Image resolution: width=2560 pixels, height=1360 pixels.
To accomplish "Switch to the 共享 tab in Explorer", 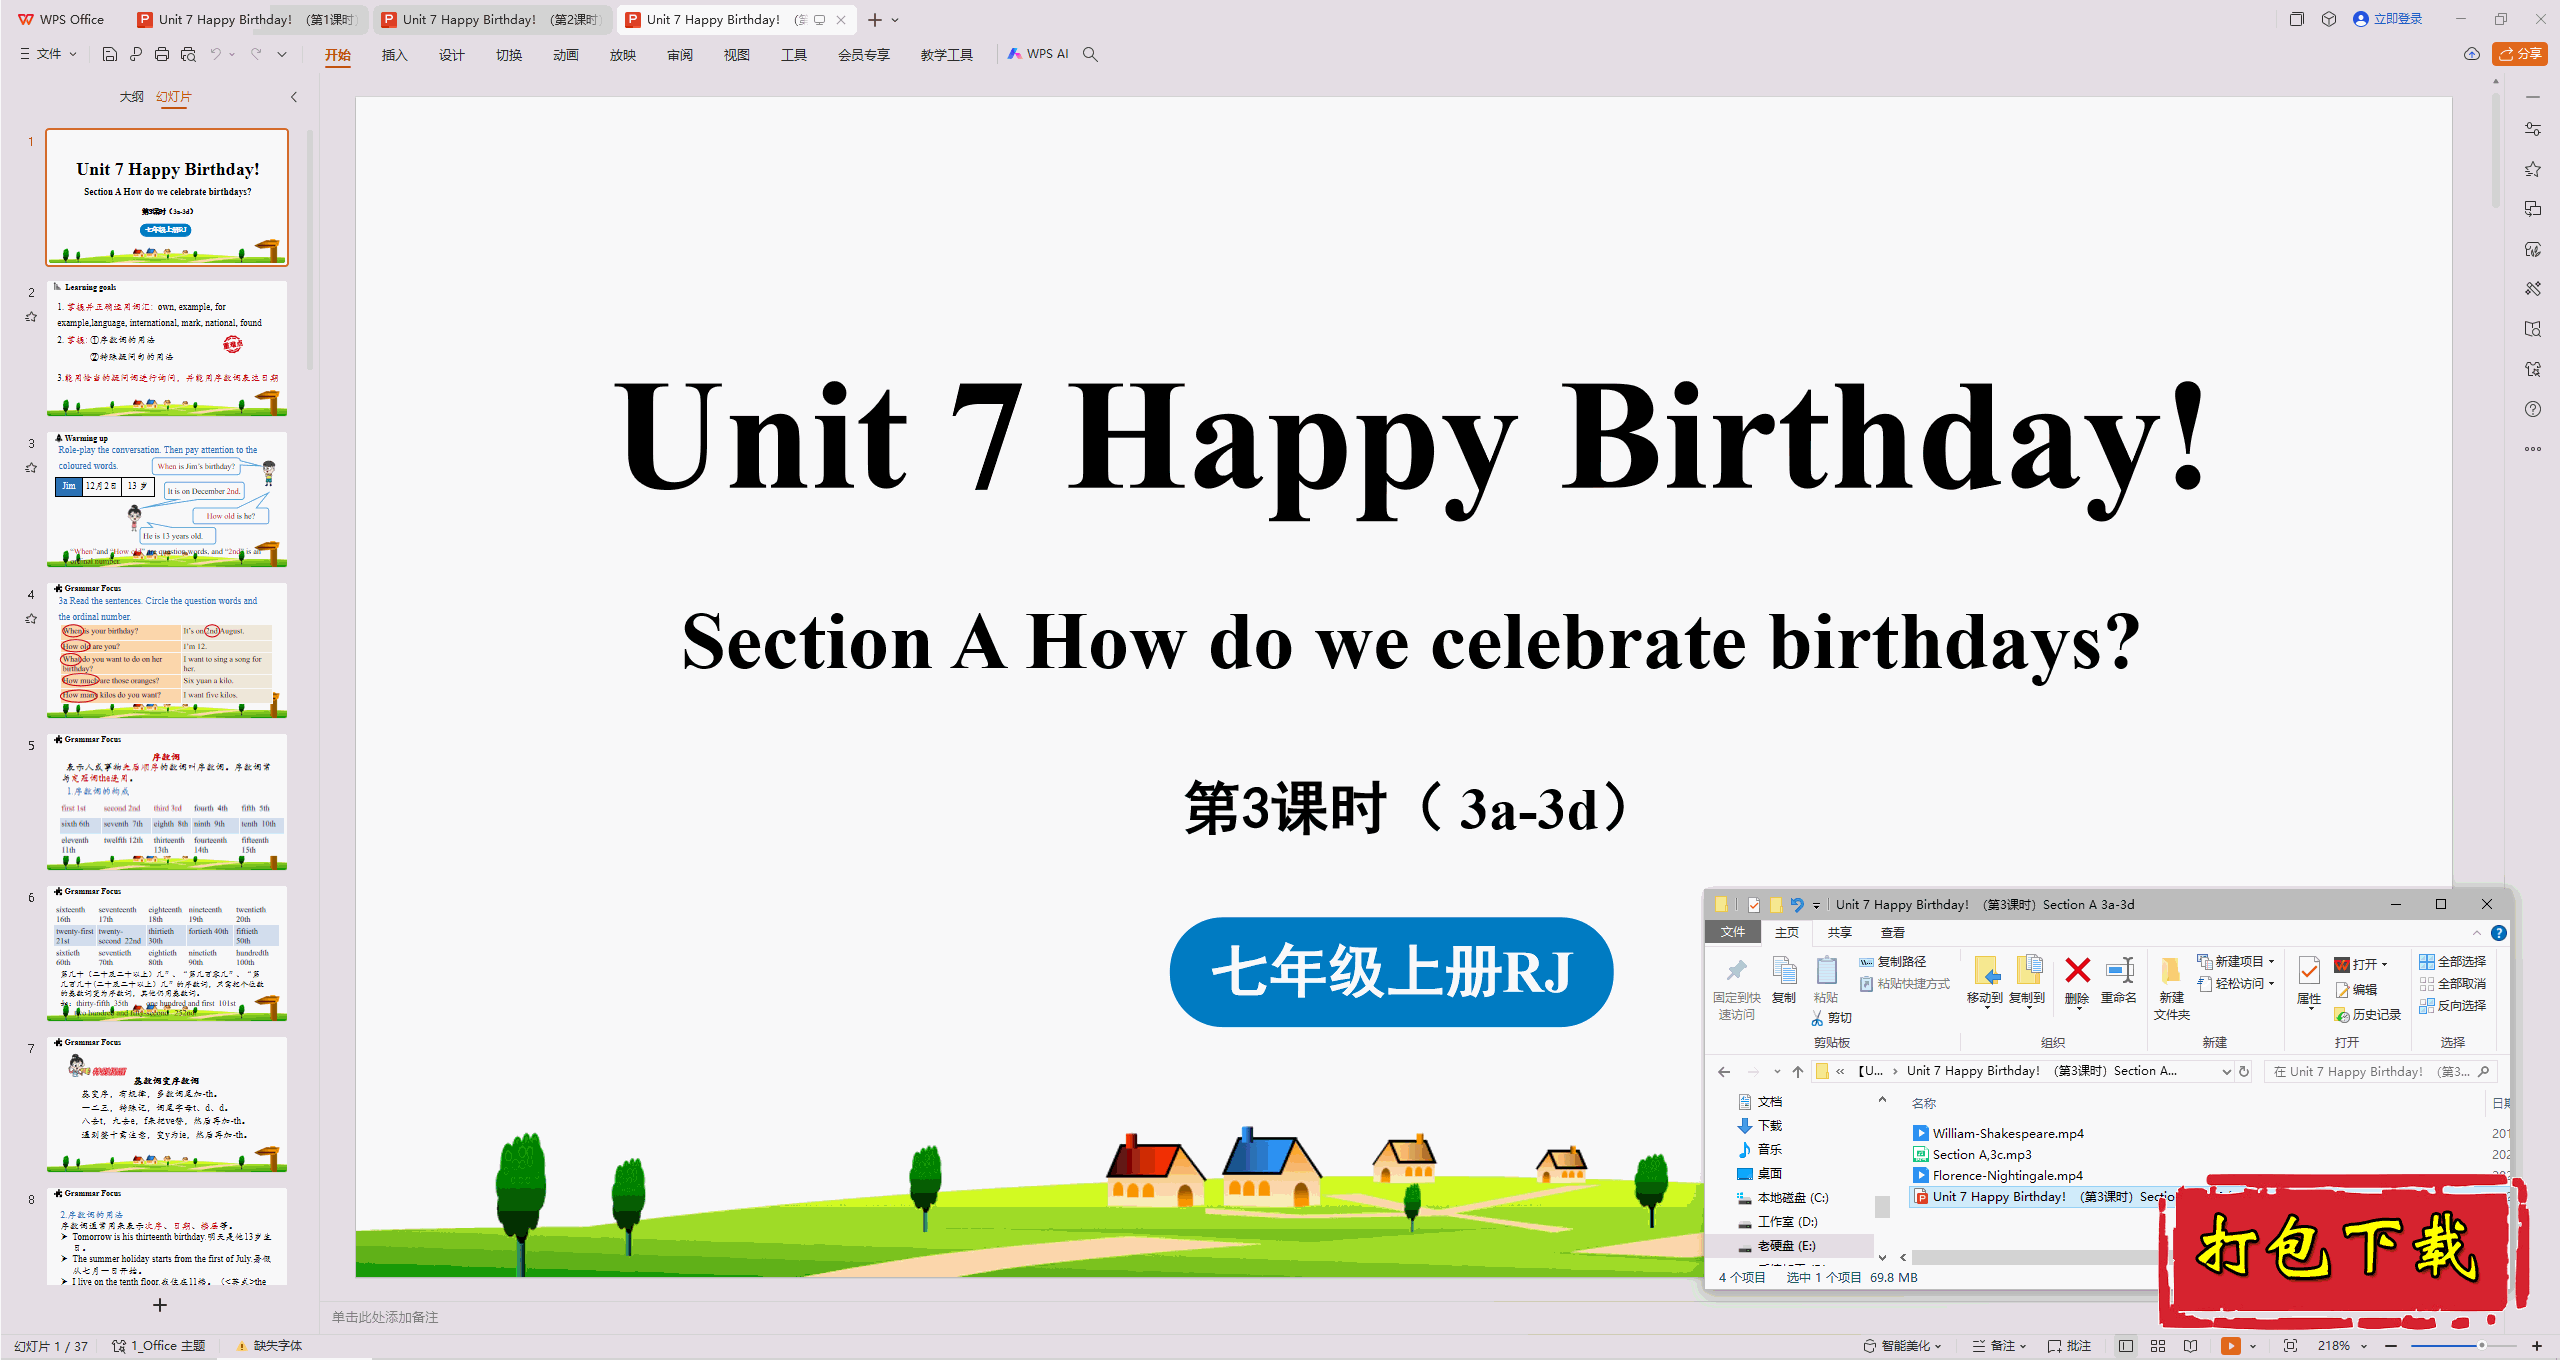I will click(x=1839, y=933).
